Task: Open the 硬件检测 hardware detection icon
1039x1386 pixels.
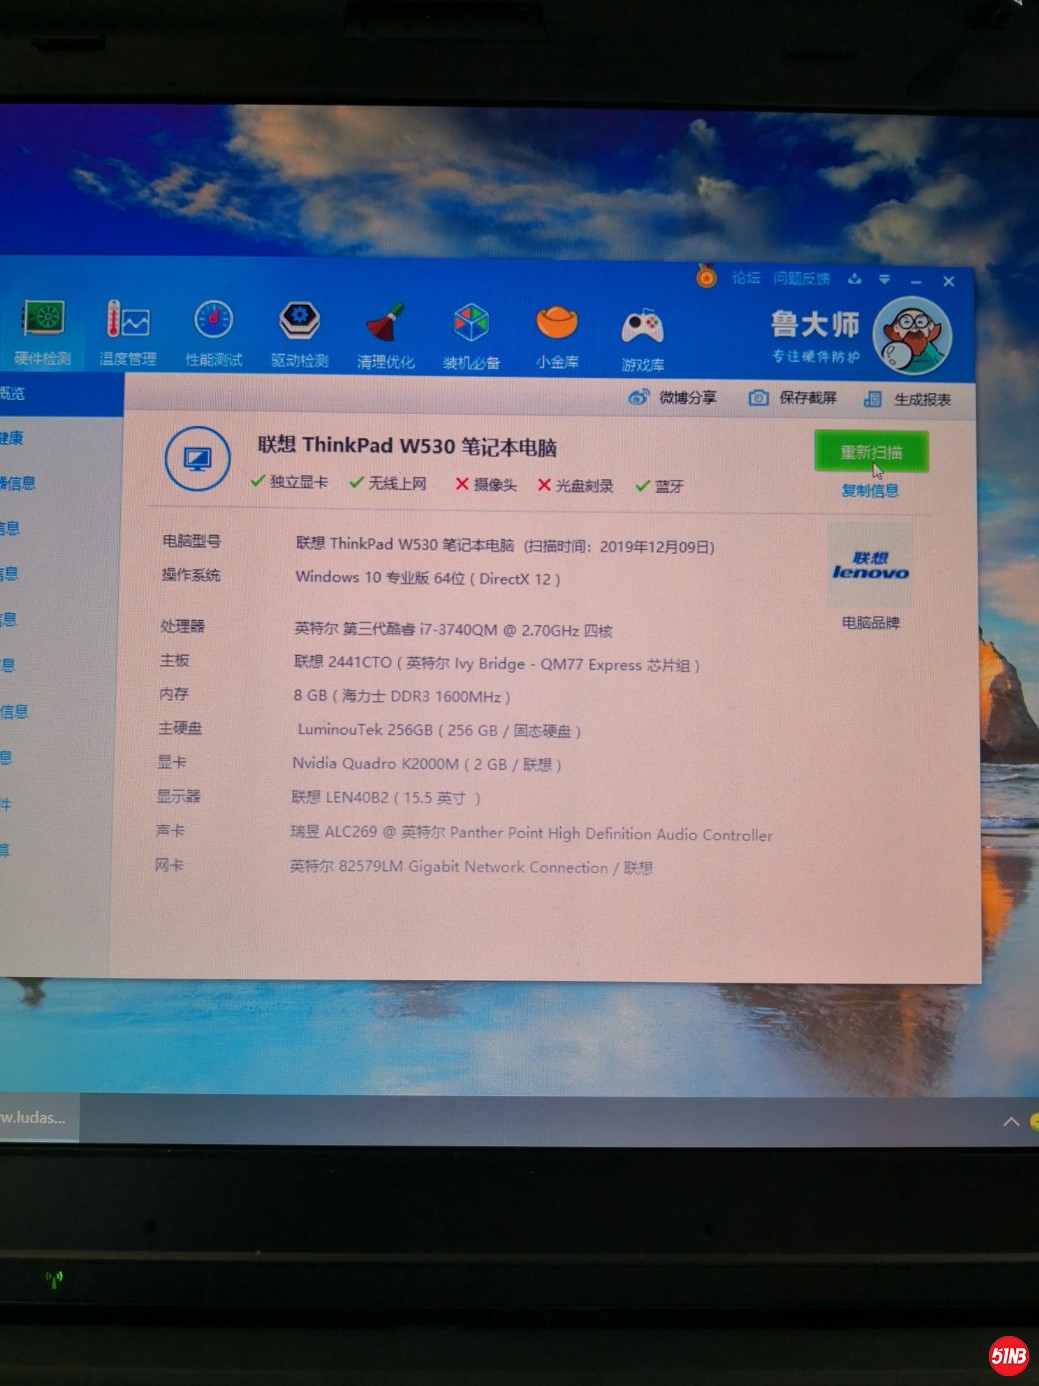Action: coord(43,331)
